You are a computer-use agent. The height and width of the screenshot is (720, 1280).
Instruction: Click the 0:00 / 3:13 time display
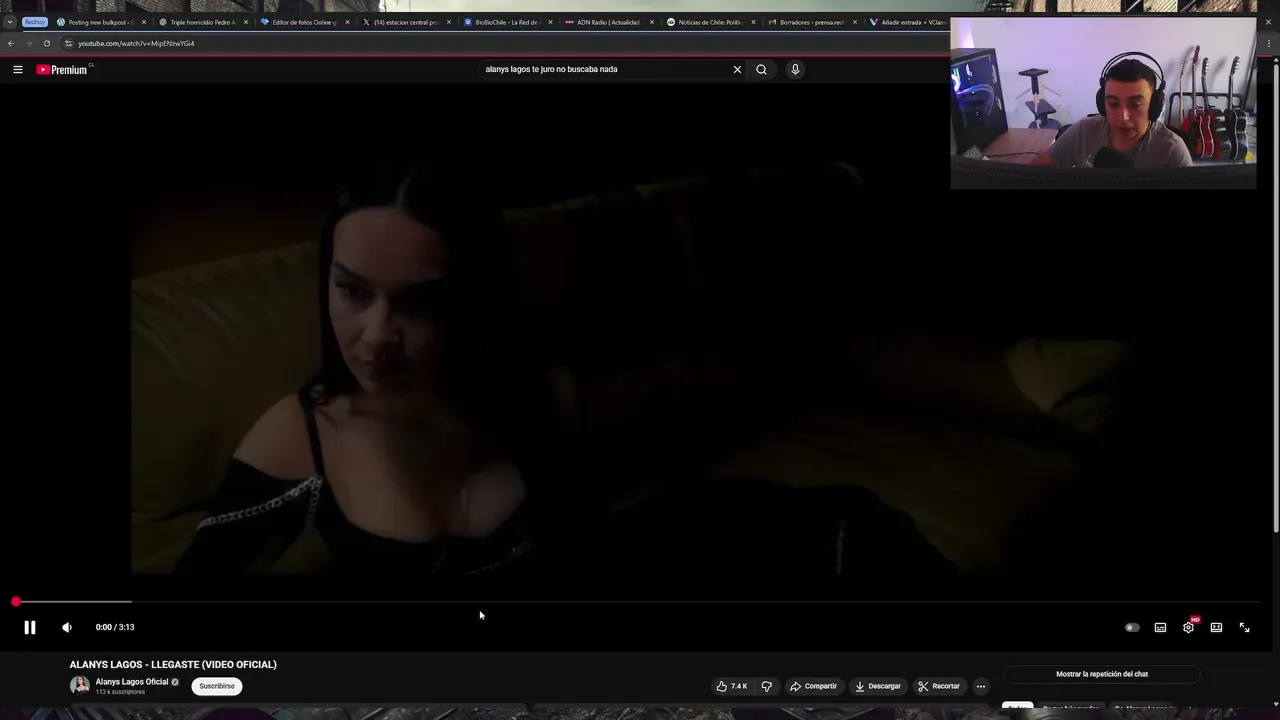point(115,627)
